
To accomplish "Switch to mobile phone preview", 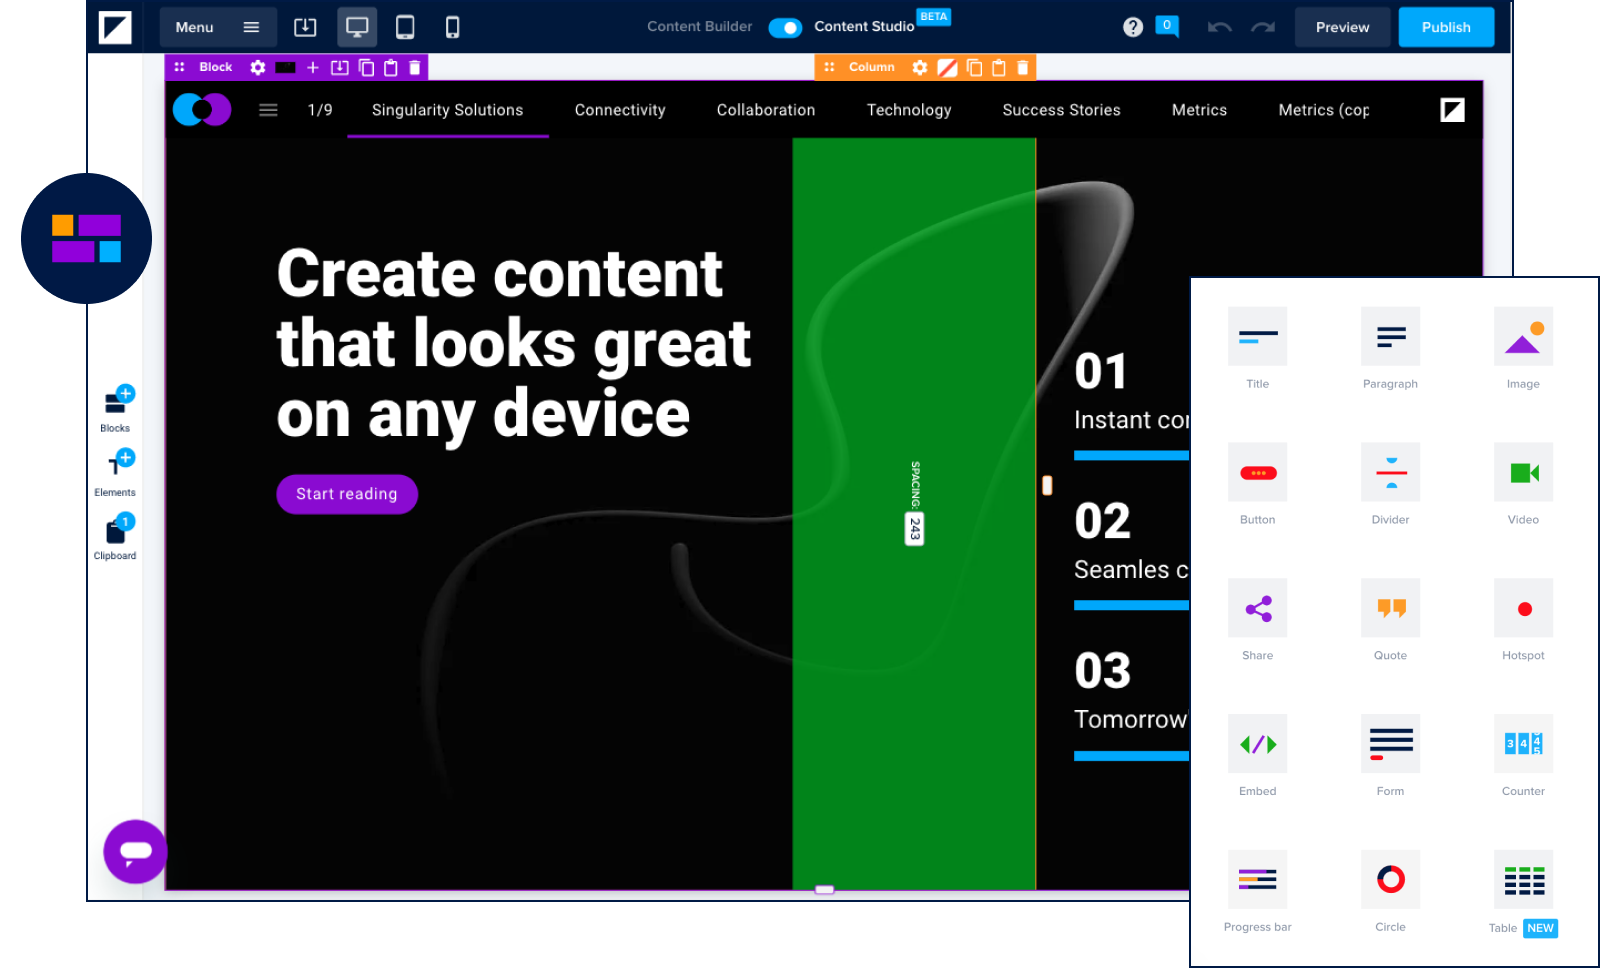I will tap(452, 27).
